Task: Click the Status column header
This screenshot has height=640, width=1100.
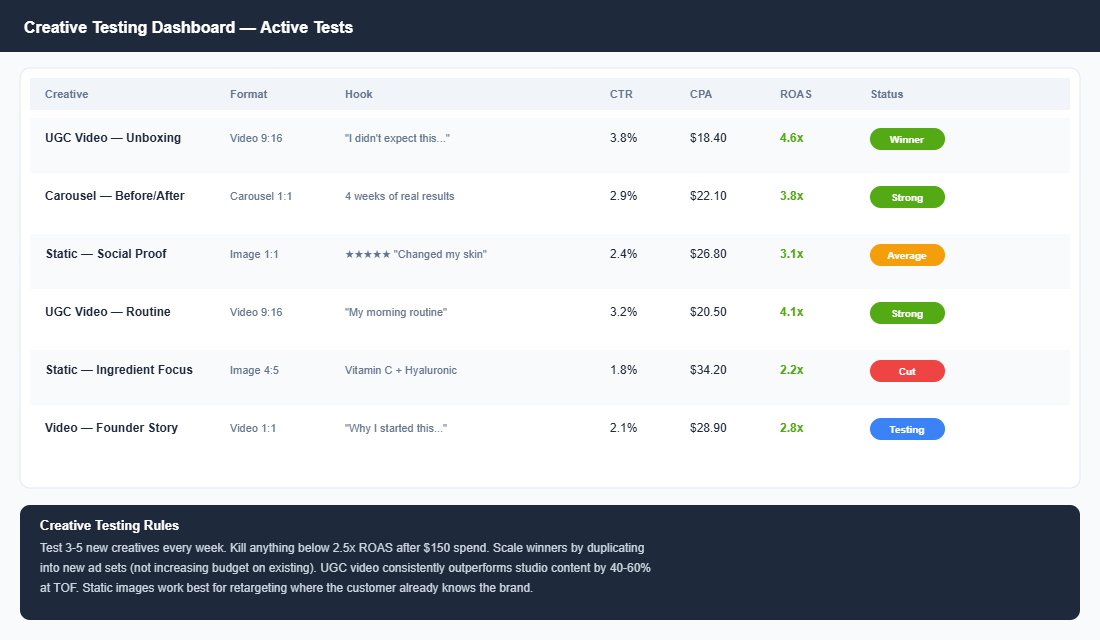Action: [886, 94]
